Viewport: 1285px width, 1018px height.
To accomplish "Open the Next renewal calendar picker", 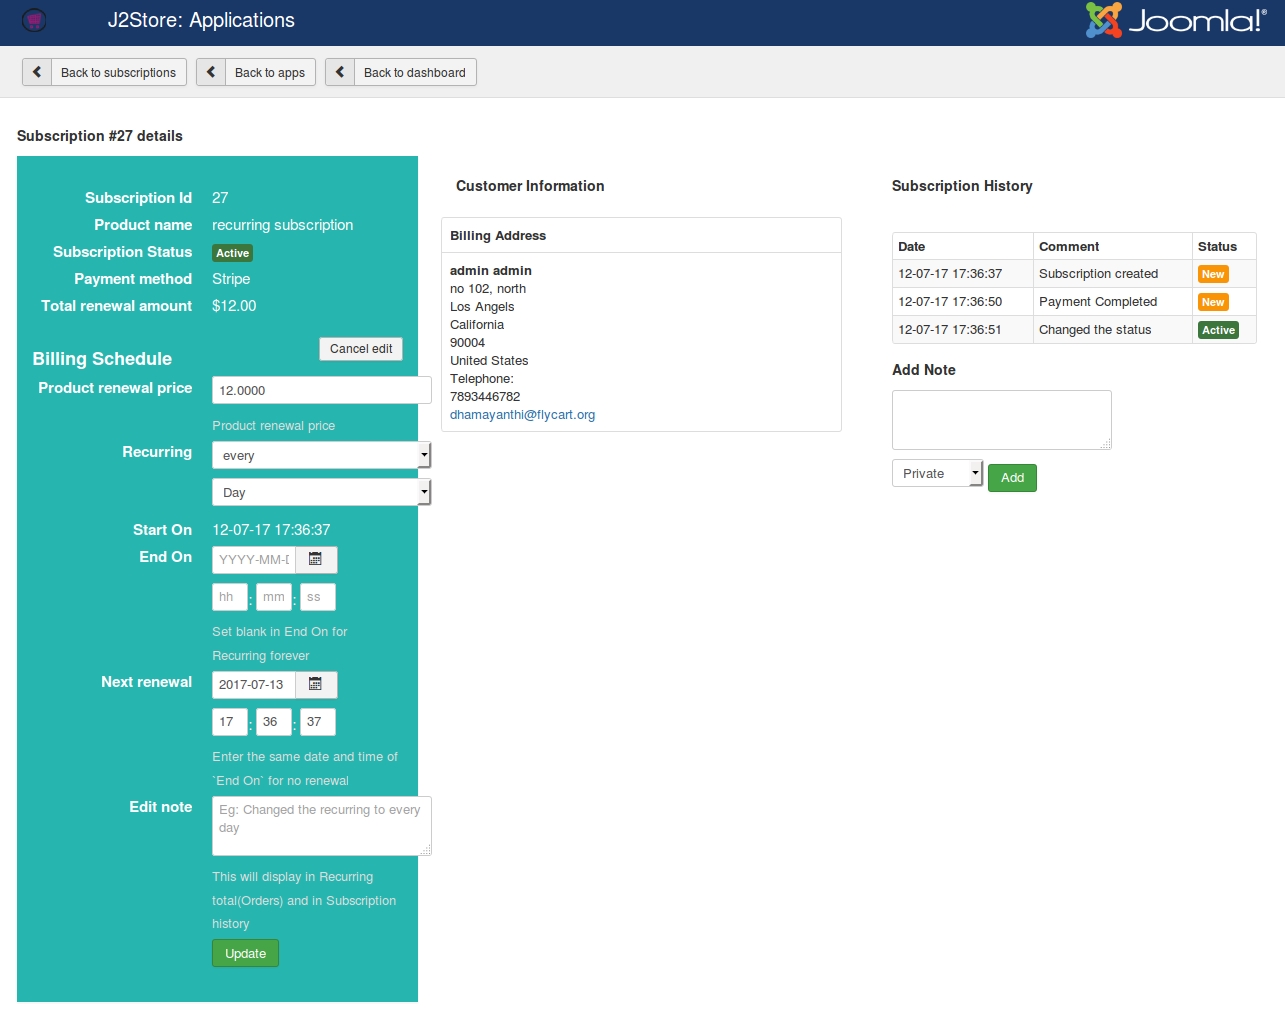I will point(316,684).
